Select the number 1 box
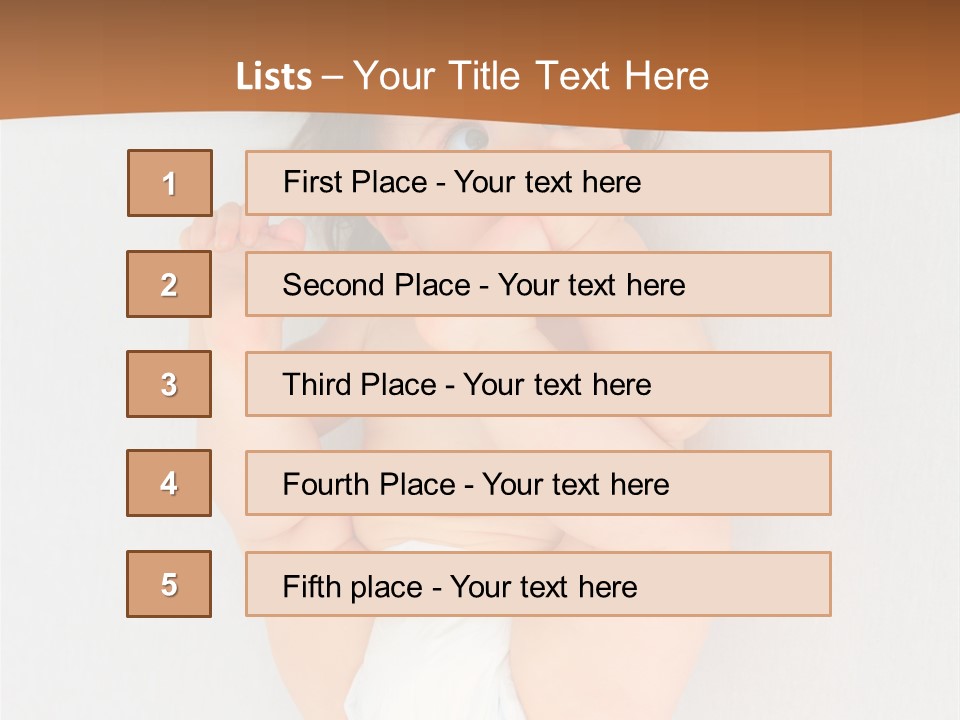 [x=170, y=183]
